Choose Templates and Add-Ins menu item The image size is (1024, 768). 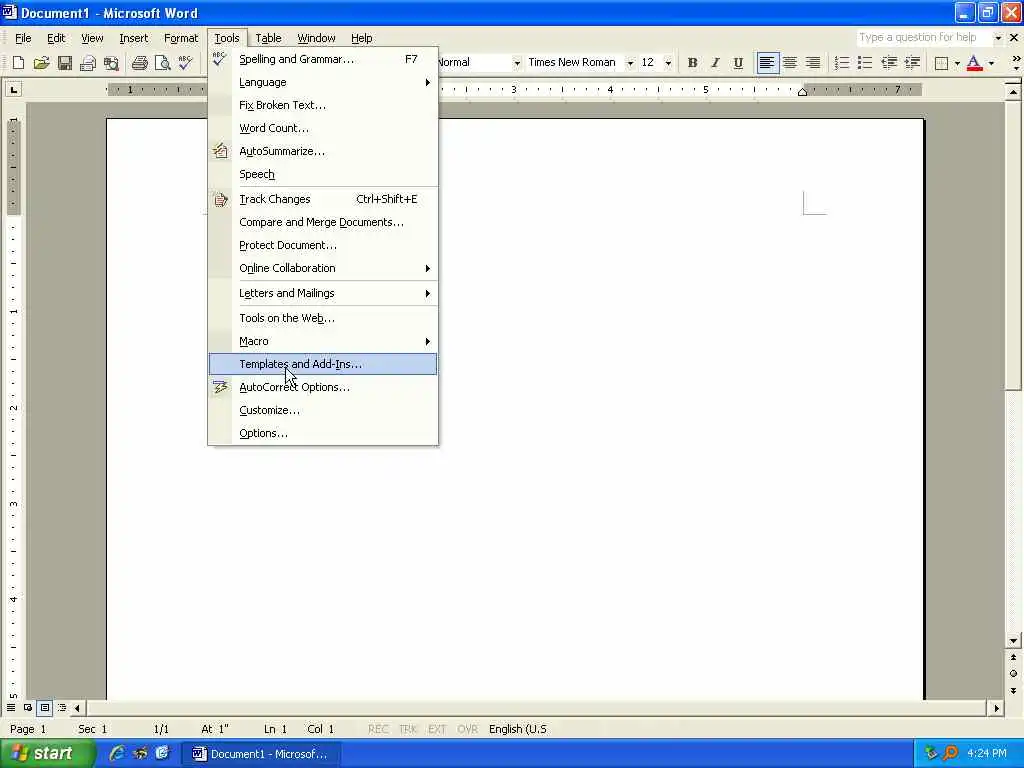(323, 364)
